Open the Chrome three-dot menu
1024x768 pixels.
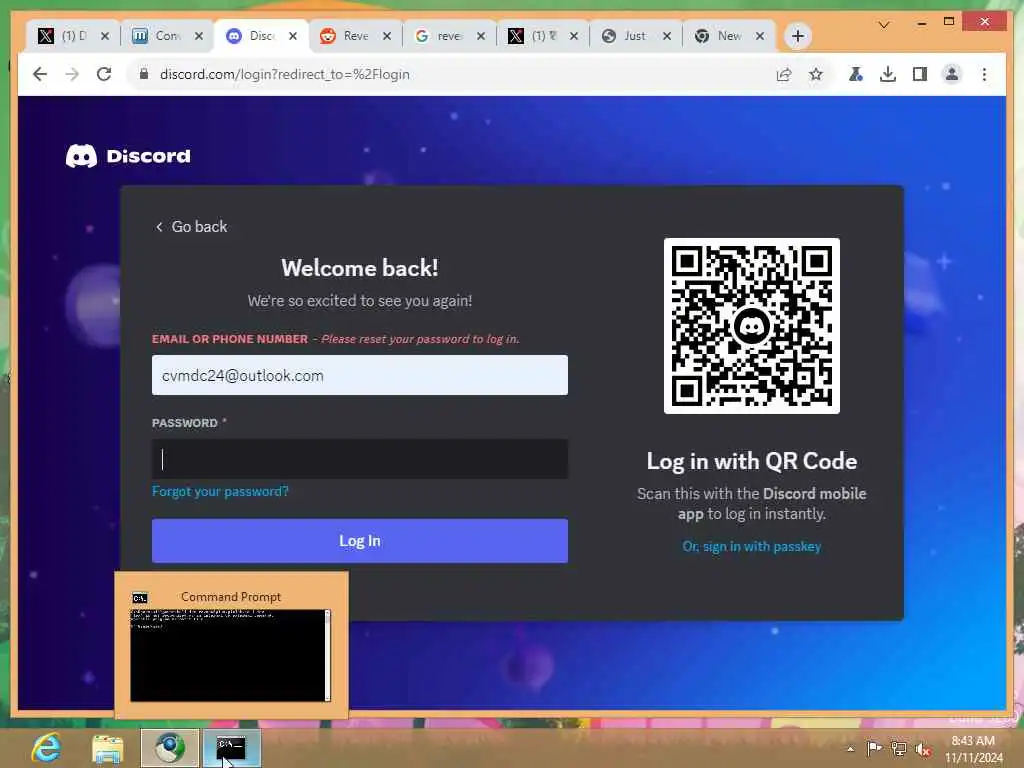(x=984, y=74)
